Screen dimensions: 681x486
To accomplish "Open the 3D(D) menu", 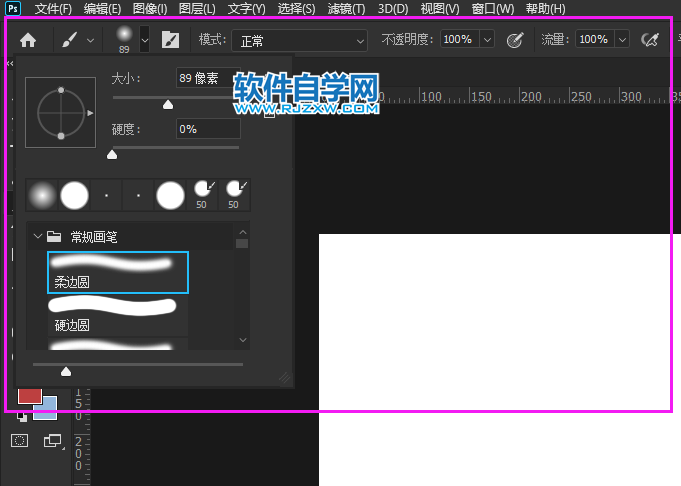I will click(x=393, y=9).
